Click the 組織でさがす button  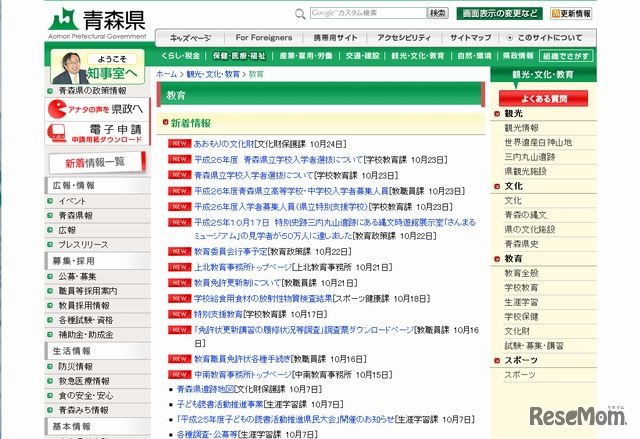(x=566, y=56)
